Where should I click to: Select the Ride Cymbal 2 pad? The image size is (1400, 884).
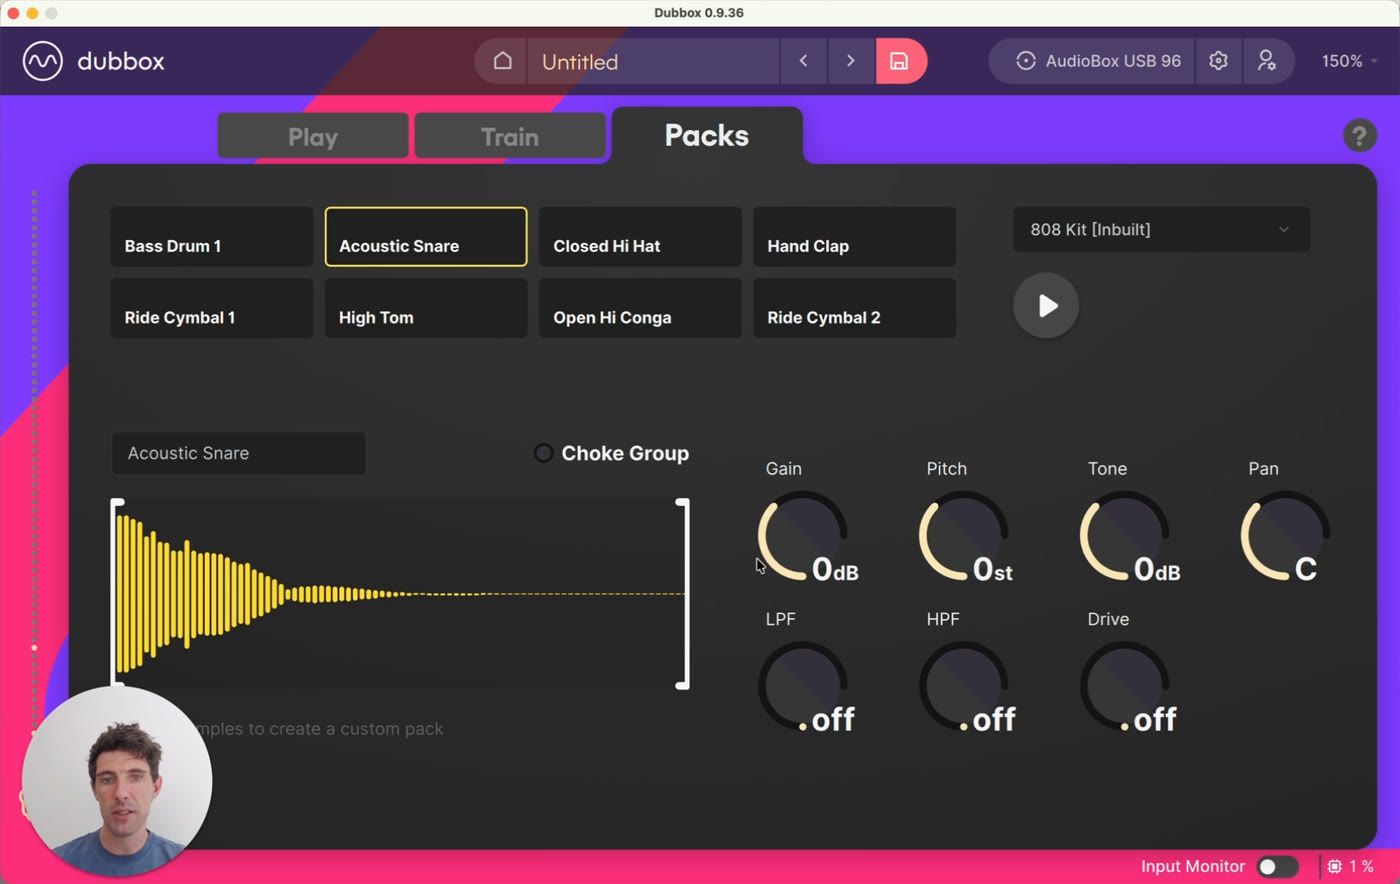[x=854, y=308]
